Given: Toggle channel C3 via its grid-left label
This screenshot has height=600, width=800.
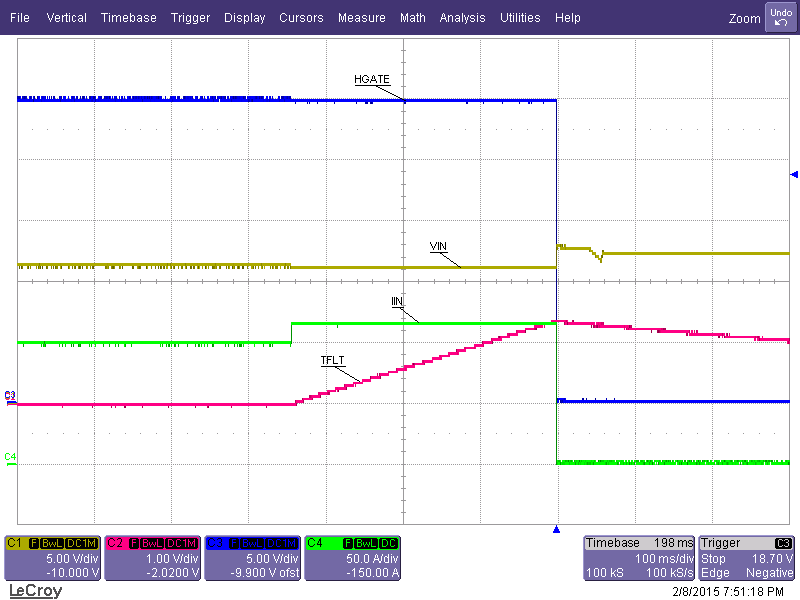Looking at the screenshot, I should tap(8, 396).
